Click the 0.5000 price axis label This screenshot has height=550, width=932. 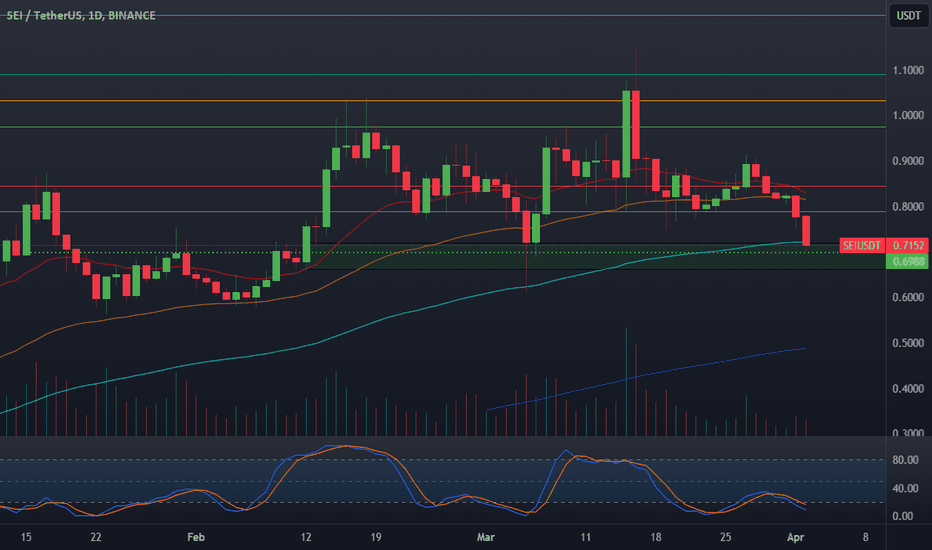click(x=908, y=343)
